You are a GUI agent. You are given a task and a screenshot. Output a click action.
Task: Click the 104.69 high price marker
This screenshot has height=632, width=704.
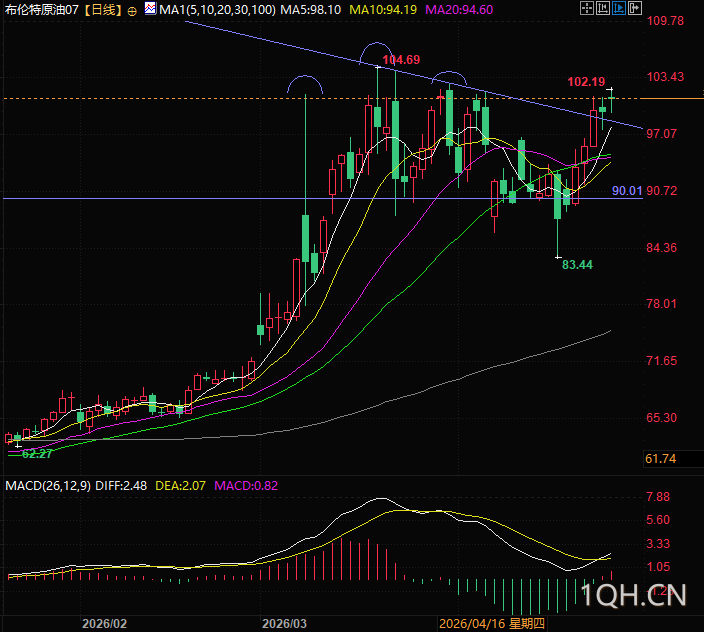click(x=400, y=60)
